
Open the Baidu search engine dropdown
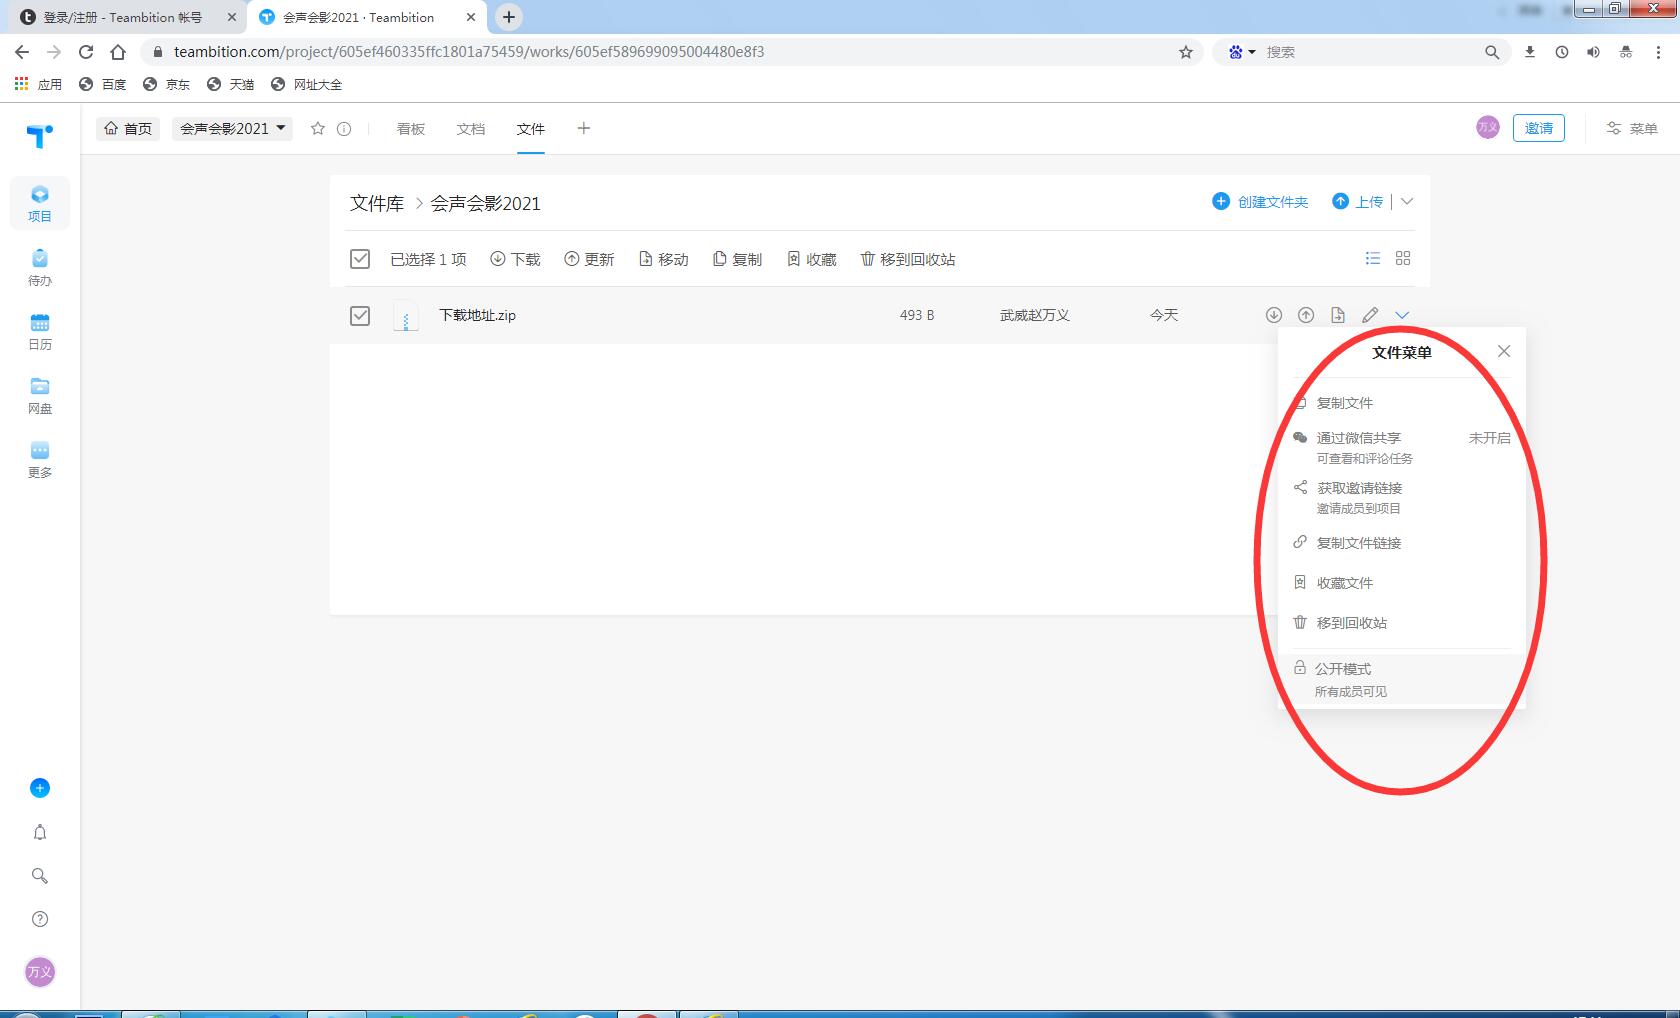tap(1242, 52)
